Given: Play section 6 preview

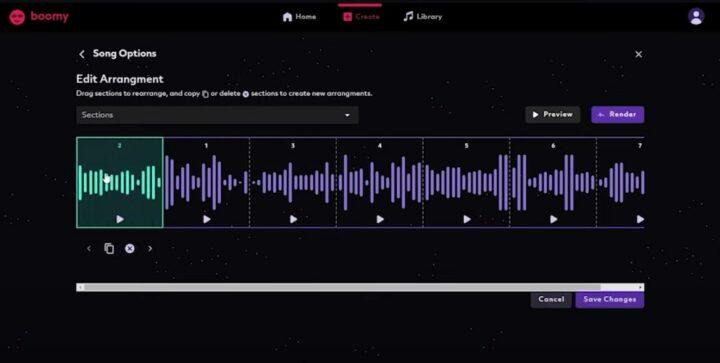Looking at the screenshot, I should (554, 219).
